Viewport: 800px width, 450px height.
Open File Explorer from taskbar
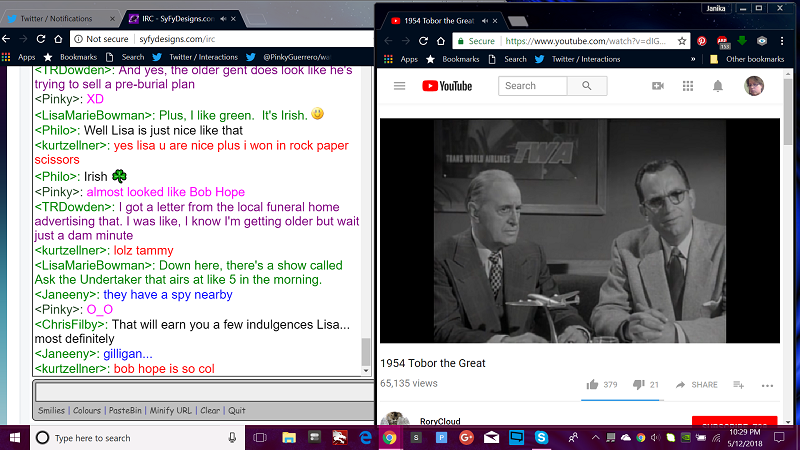289,438
